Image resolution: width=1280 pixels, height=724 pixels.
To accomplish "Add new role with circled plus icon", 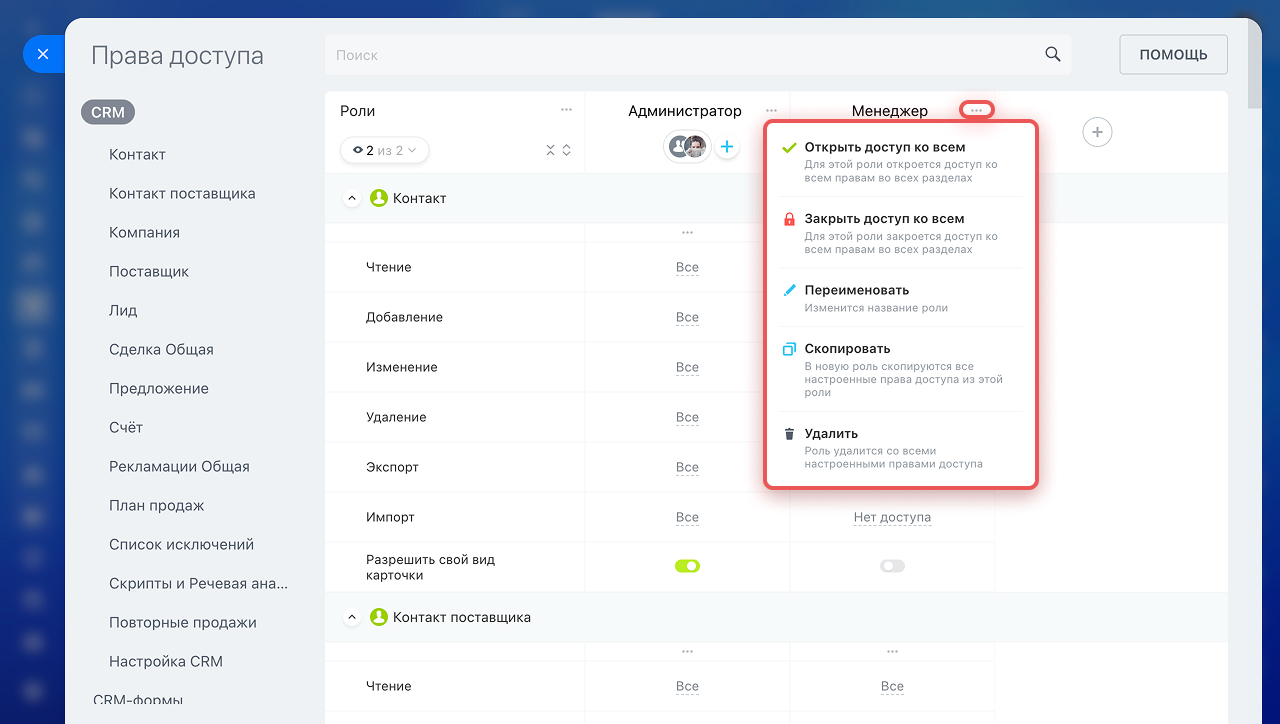I will (x=1097, y=132).
